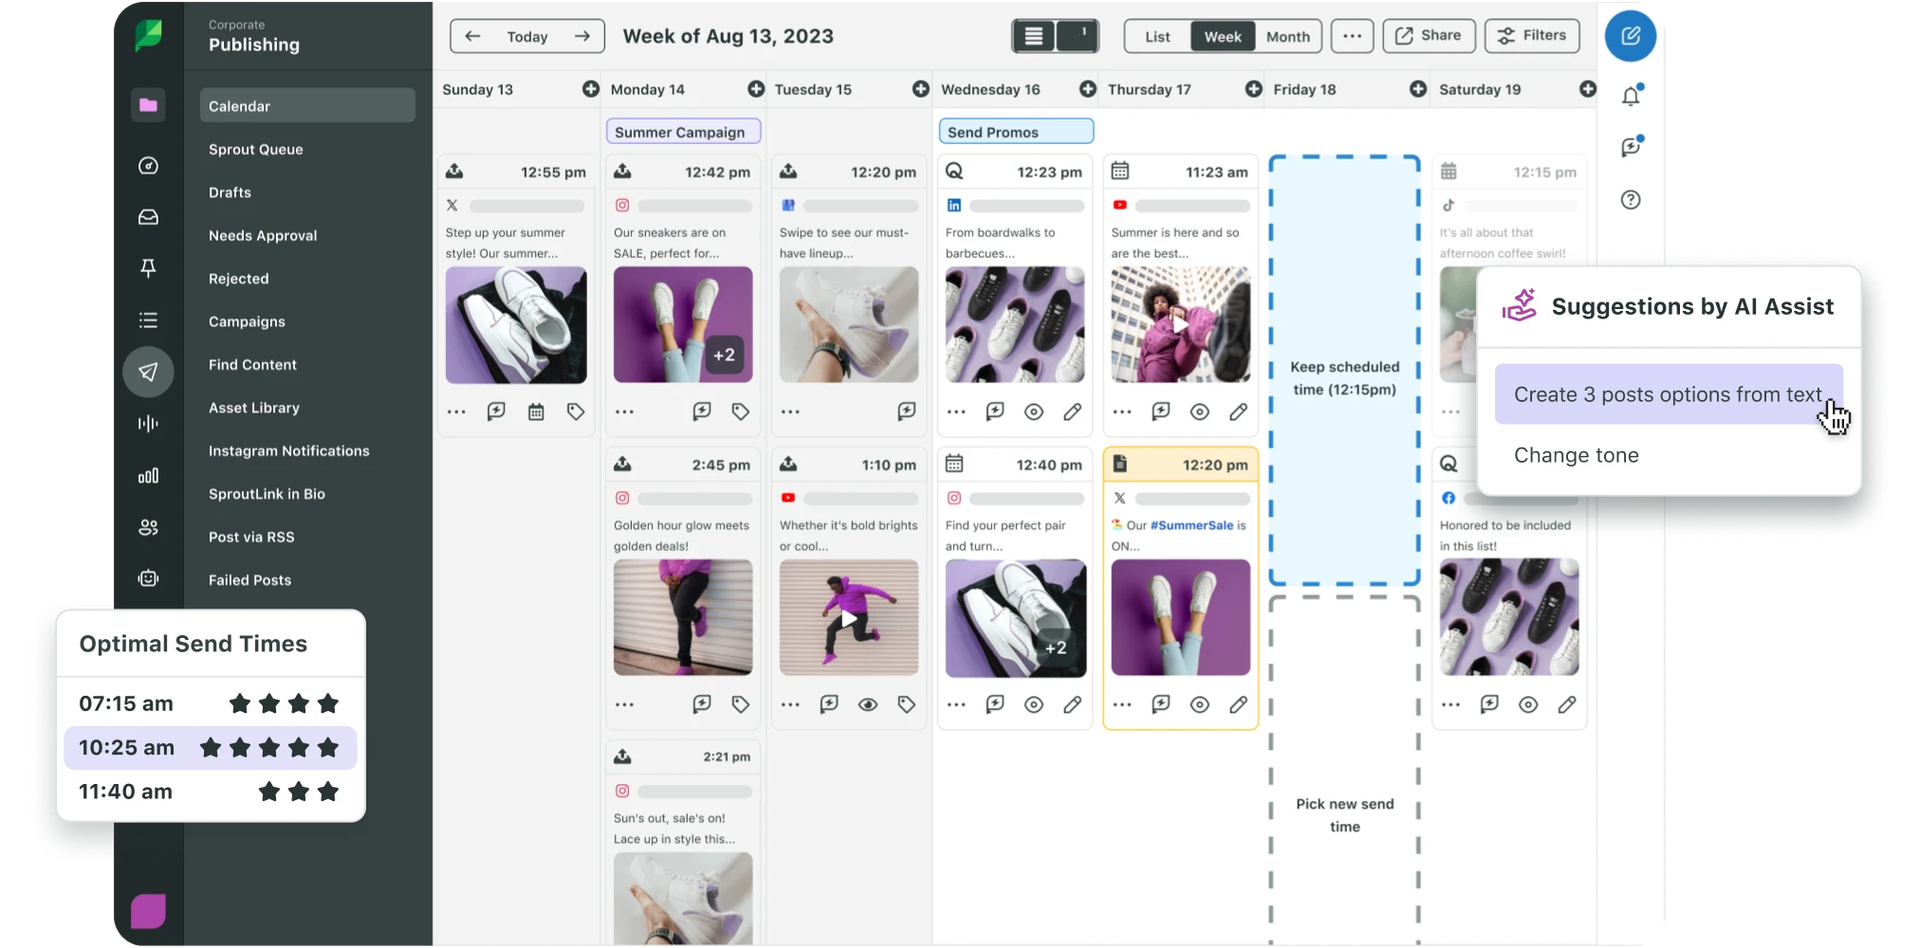Go to next week with the right arrow

(582, 36)
